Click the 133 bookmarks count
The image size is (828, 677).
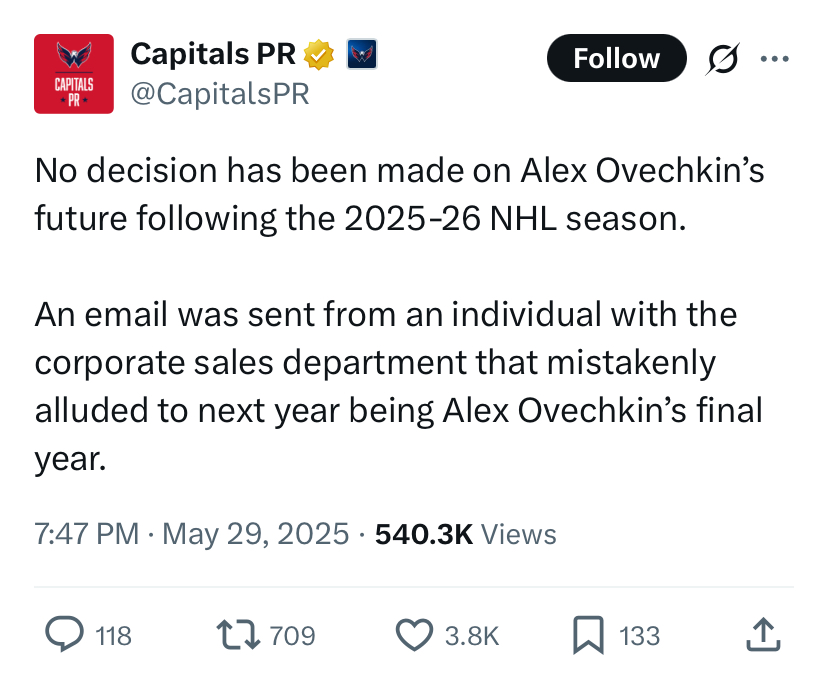(639, 635)
